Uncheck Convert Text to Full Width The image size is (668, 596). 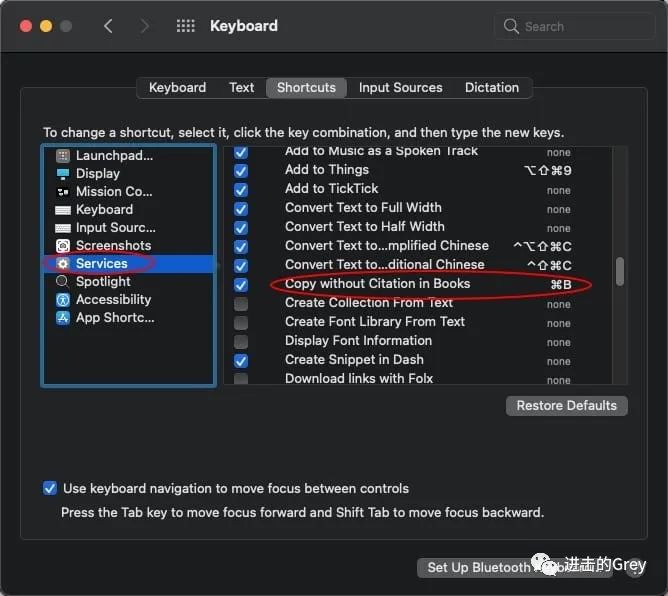coord(241,209)
